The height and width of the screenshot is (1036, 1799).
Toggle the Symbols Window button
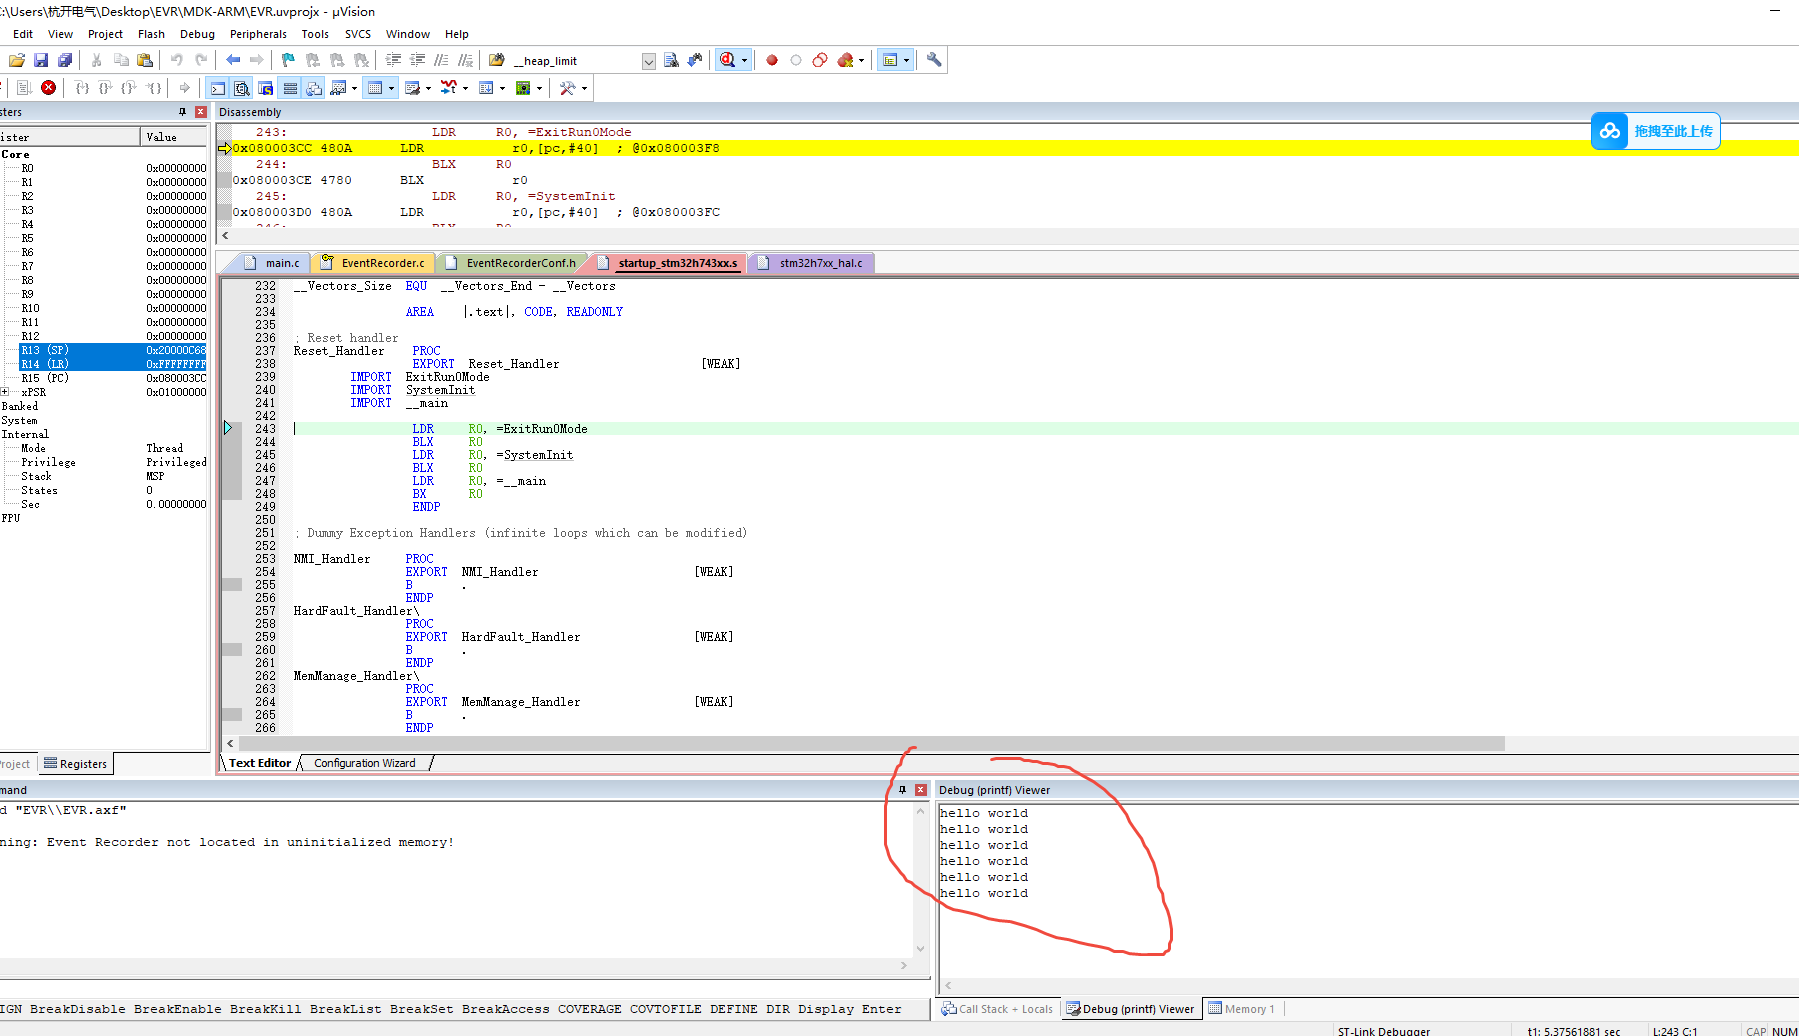266,88
